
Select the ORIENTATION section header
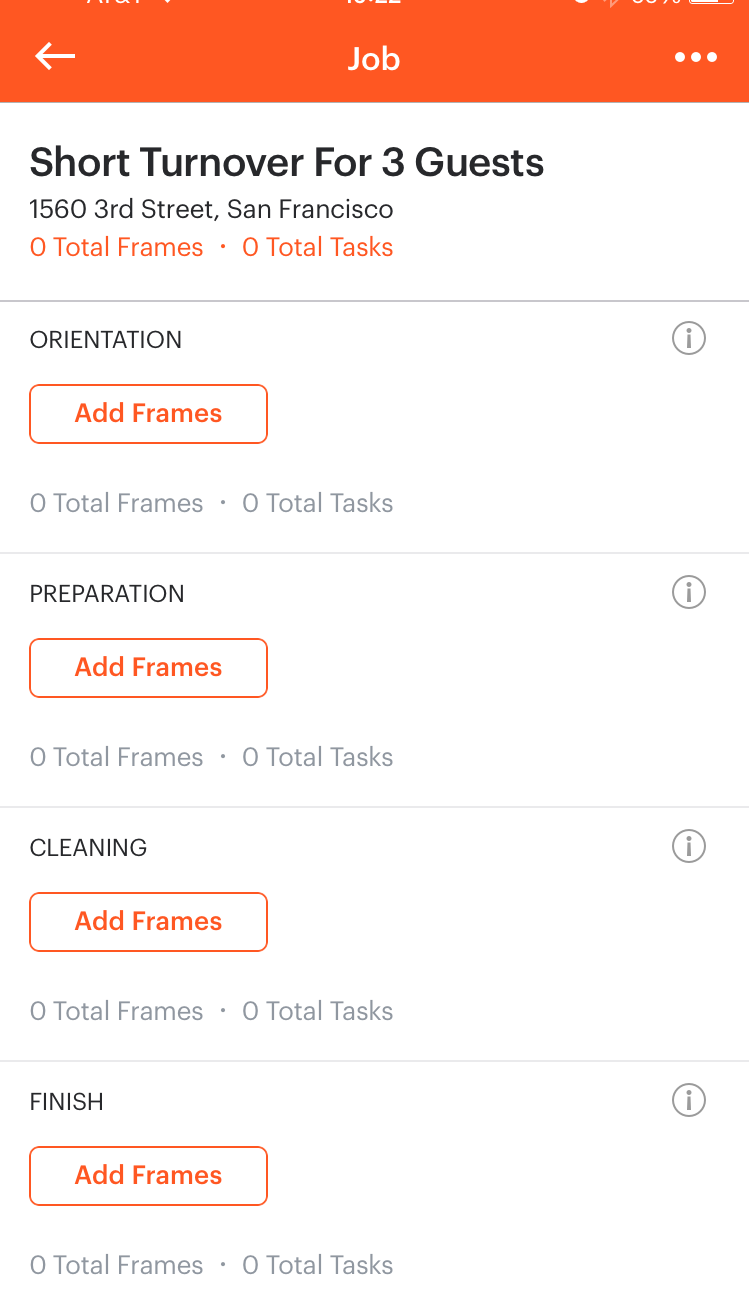pyautogui.click(x=105, y=340)
